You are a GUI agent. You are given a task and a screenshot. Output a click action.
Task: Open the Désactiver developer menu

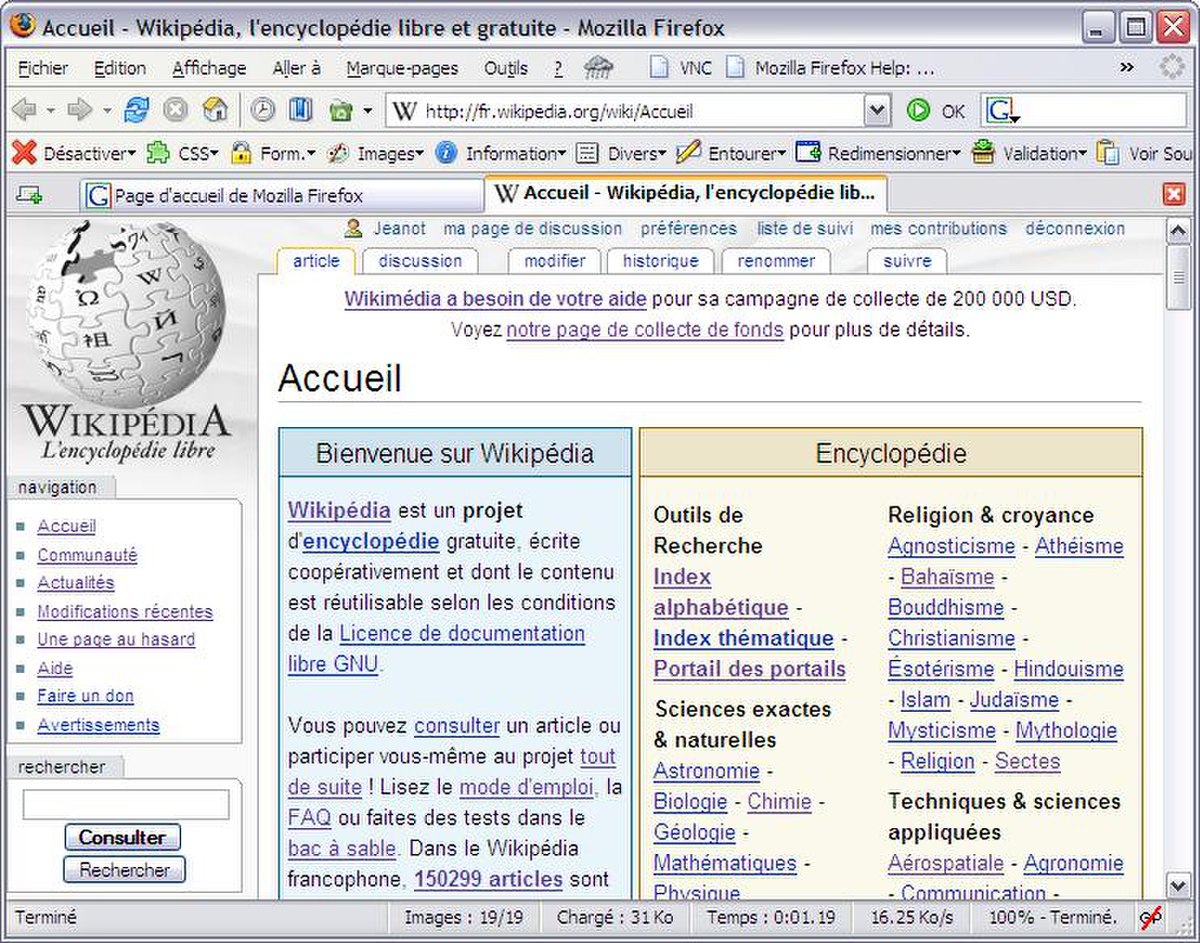tap(74, 153)
